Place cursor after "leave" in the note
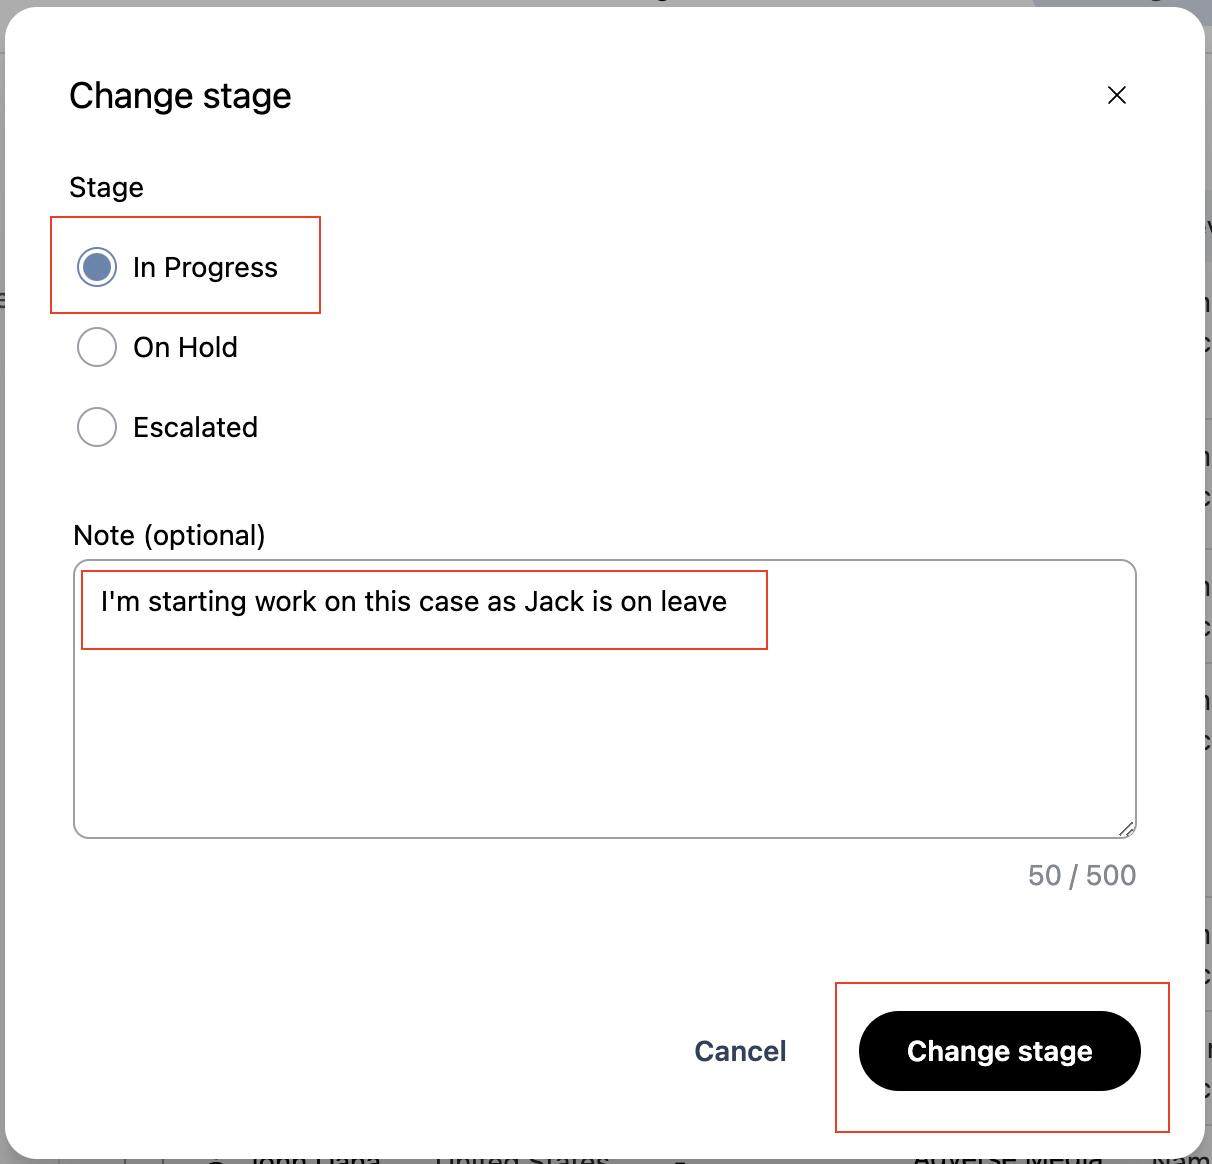 (x=729, y=602)
